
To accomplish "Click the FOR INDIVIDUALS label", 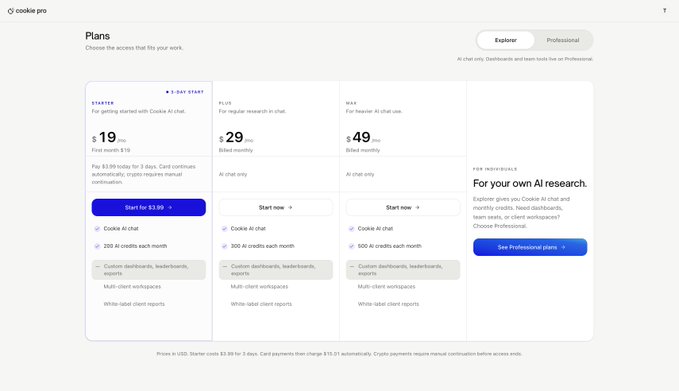I will pos(495,169).
